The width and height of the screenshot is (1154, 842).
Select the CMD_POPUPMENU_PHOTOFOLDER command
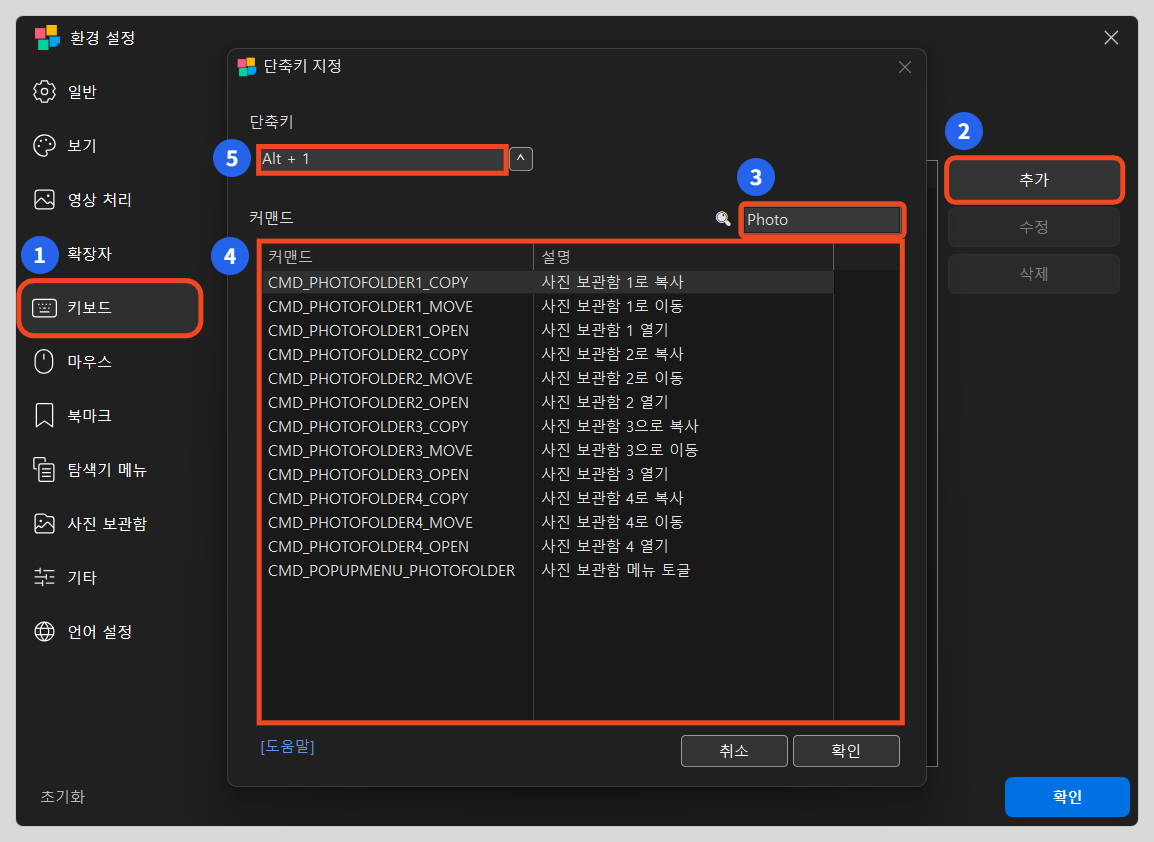[x=548, y=570]
